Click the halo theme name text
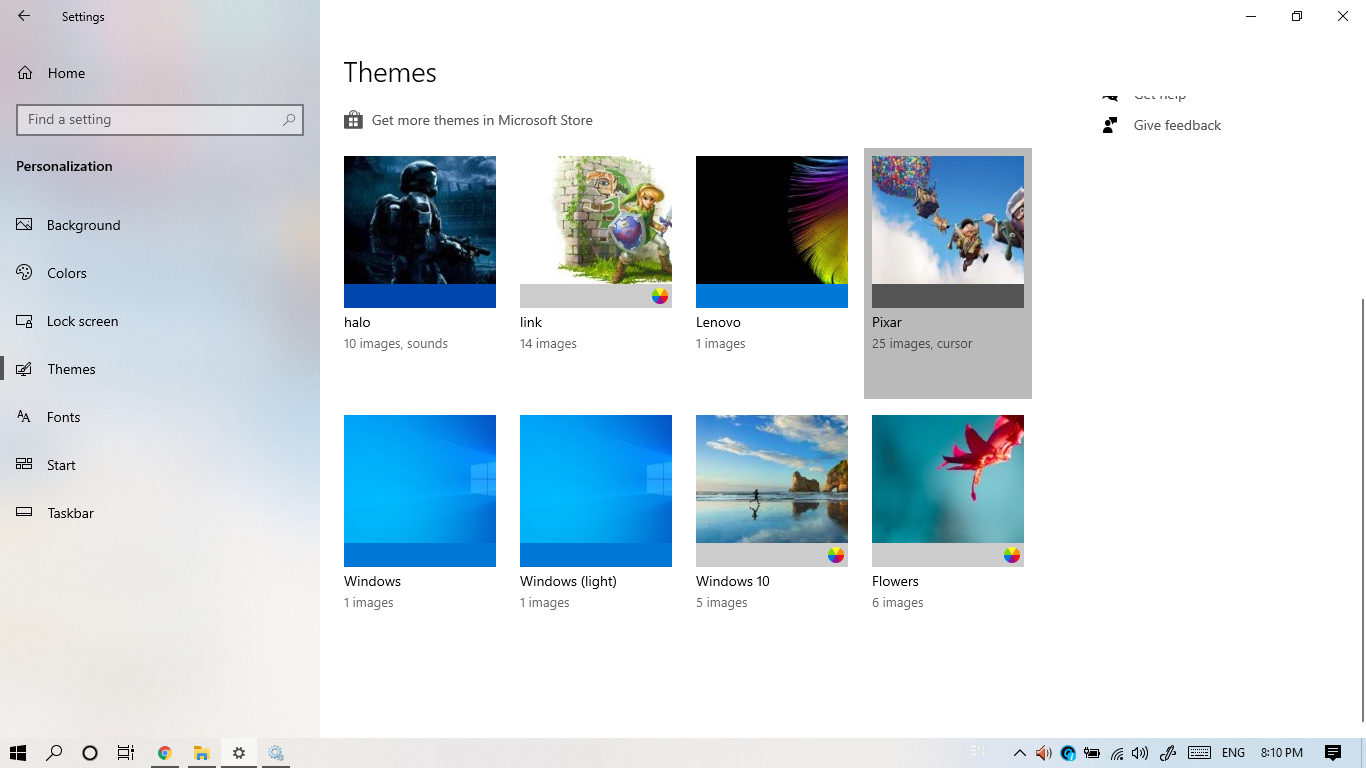This screenshot has height=768, width=1366. pos(357,322)
